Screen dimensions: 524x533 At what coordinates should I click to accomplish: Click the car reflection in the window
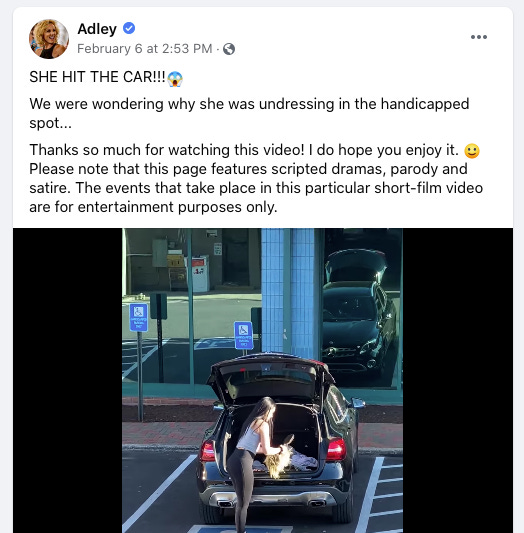click(359, 316)
